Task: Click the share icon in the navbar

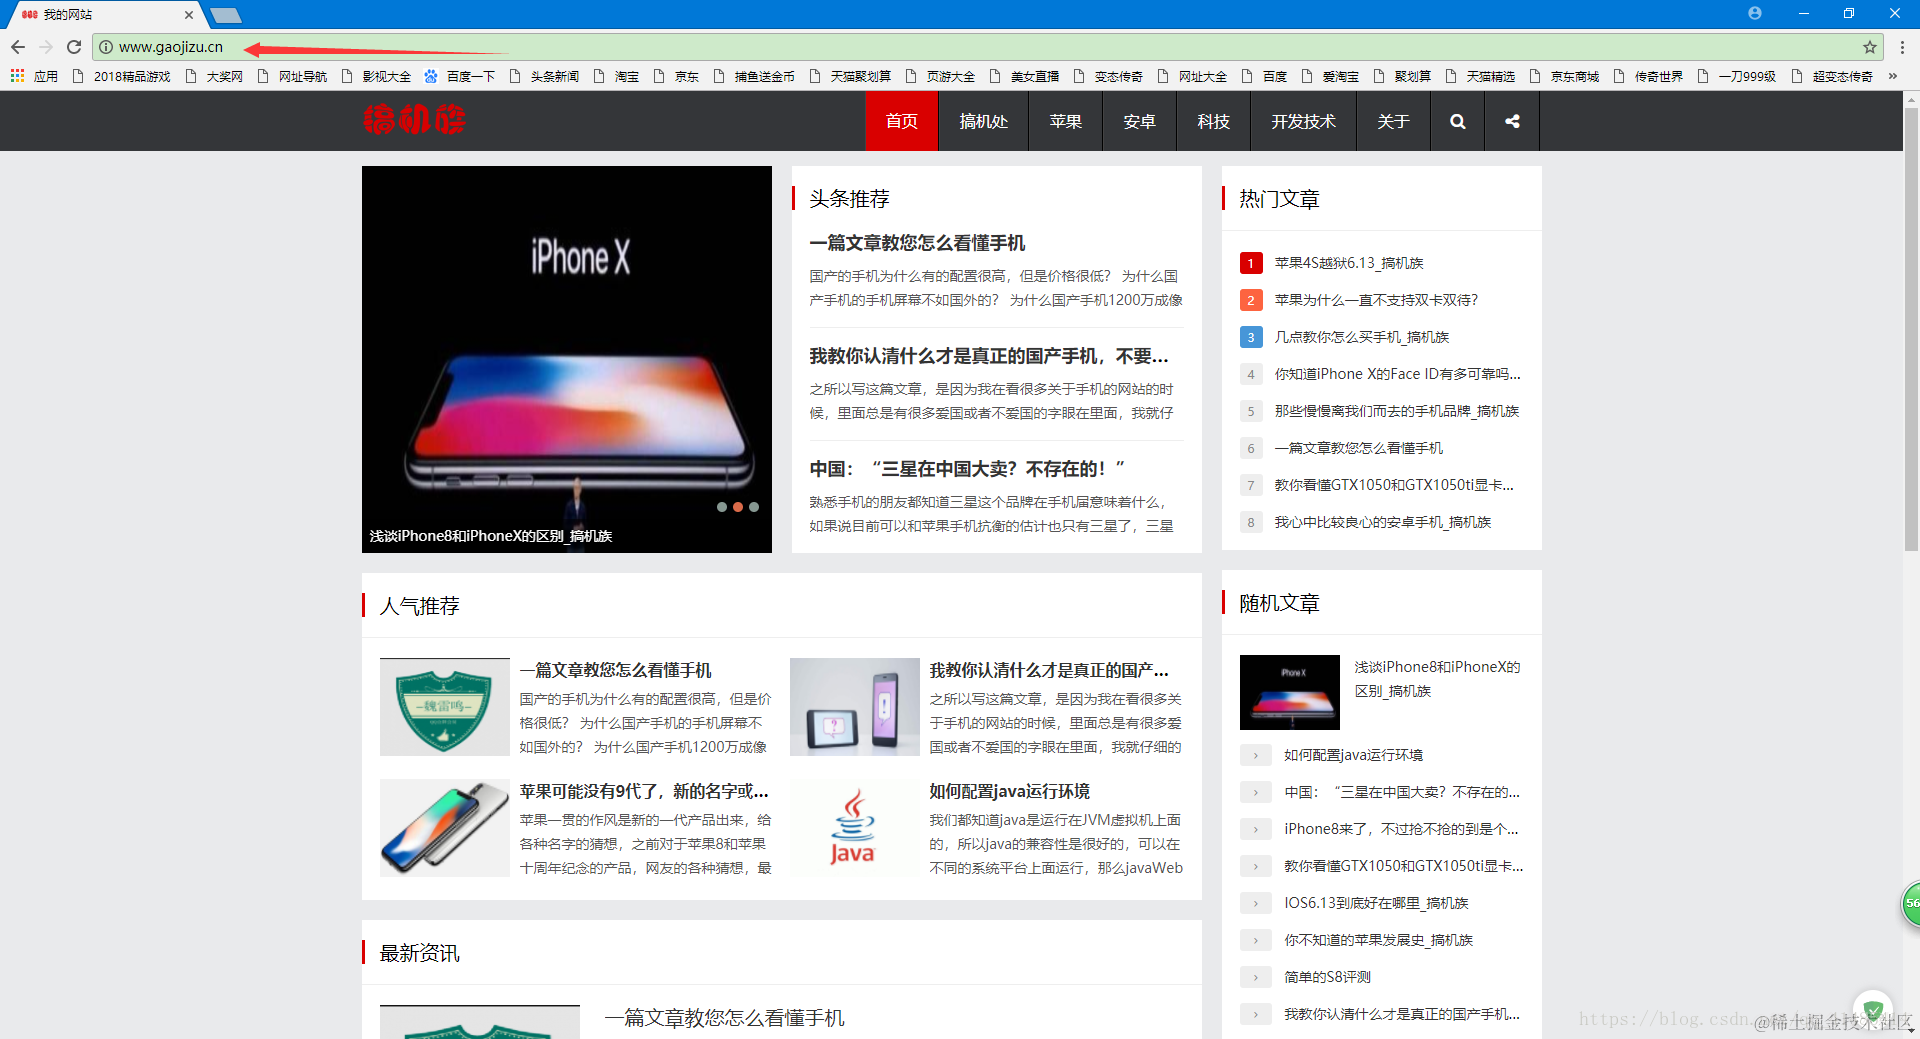Action: click(1512, 121)
